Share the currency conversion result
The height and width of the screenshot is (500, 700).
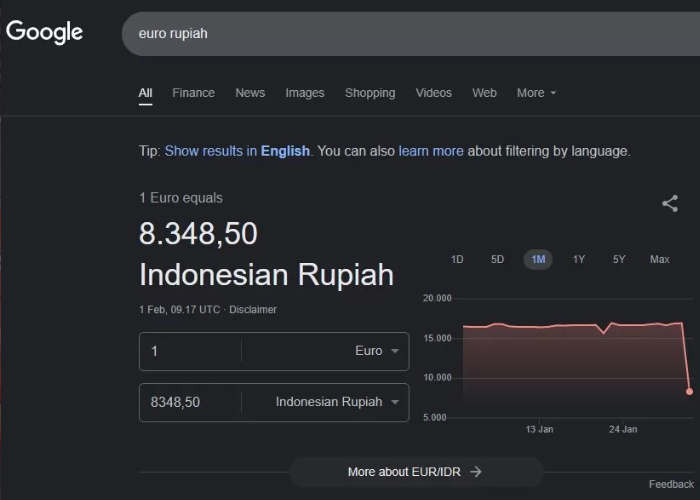point(670,204)
